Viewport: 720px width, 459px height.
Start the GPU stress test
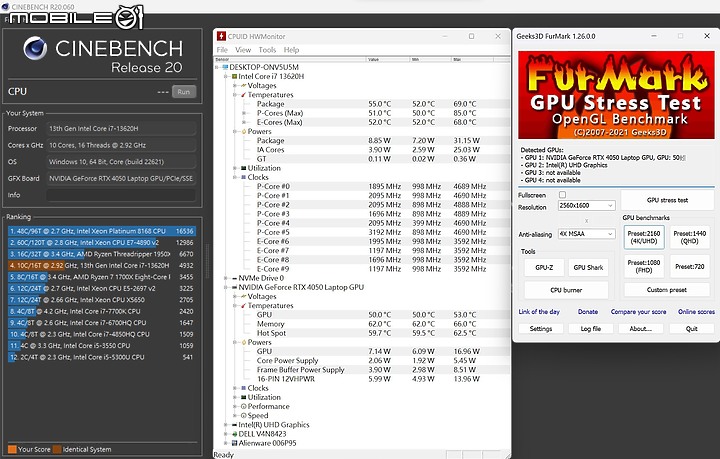click(667, 200)
